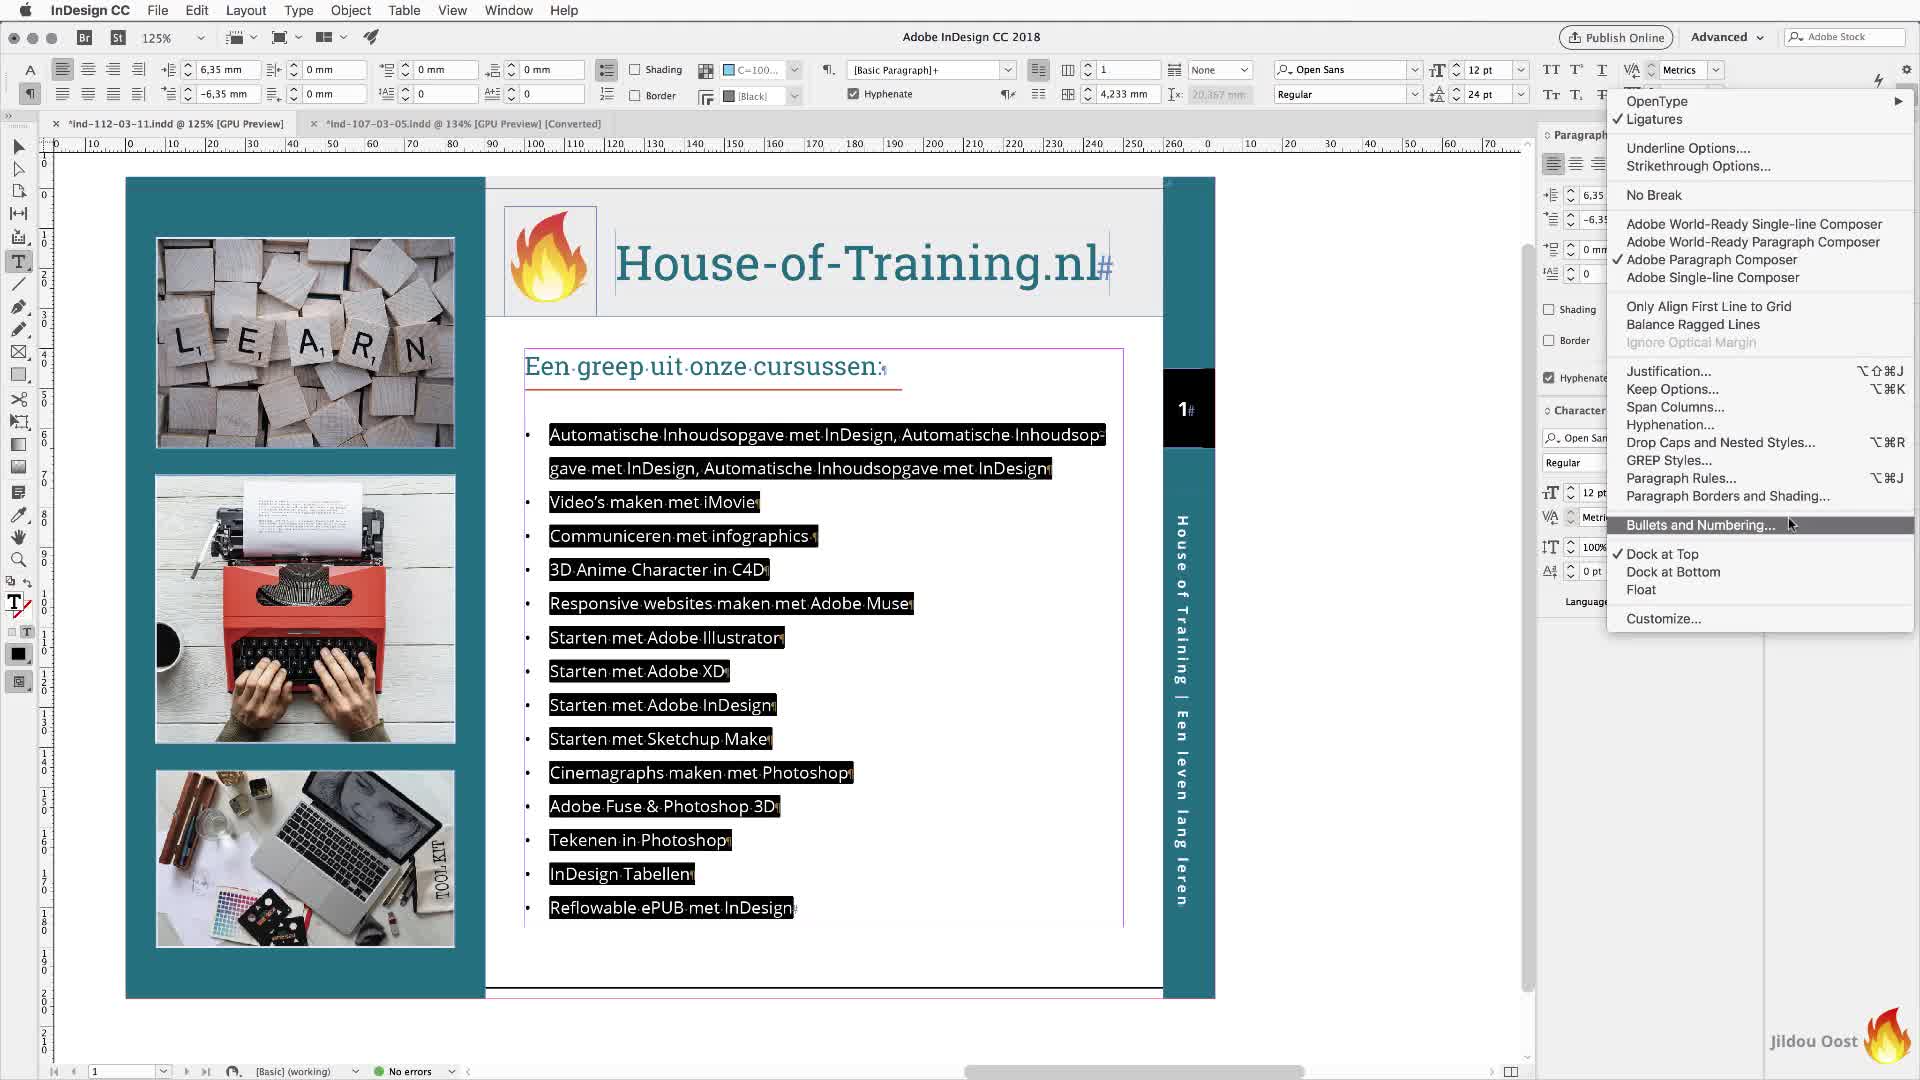Open the Regular font style dropdown
Viewport: 1920px width, 1080px height.
tap(1414, 94)
